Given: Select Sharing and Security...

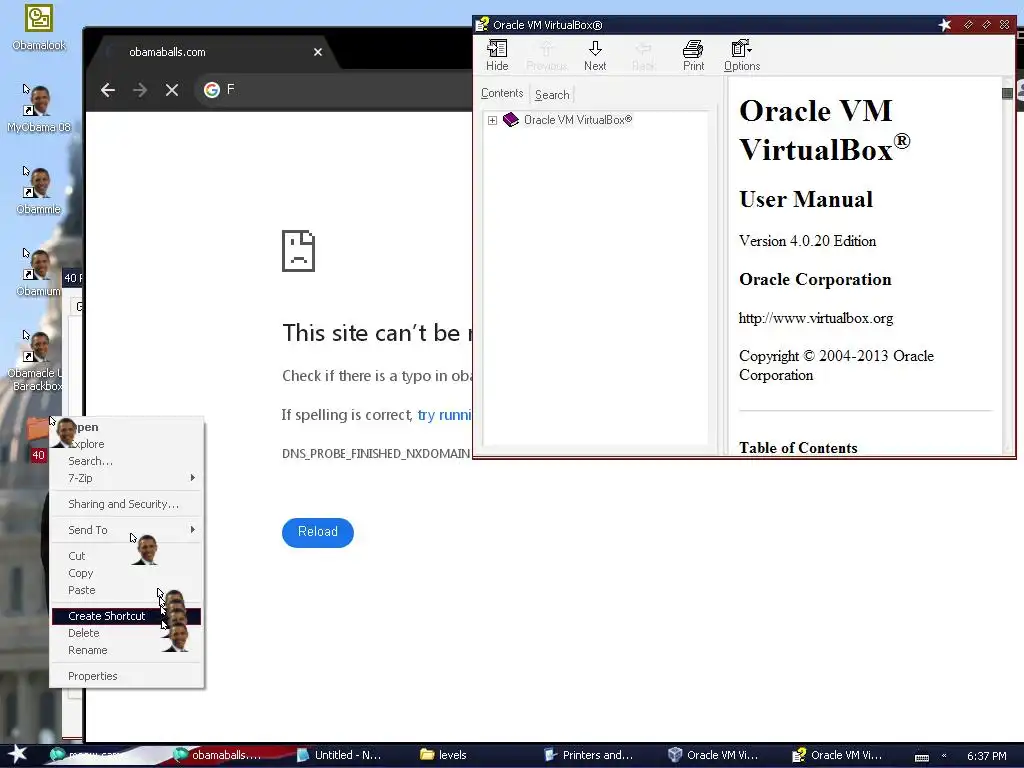Looking at the screenshot, I should click(127, 504).
